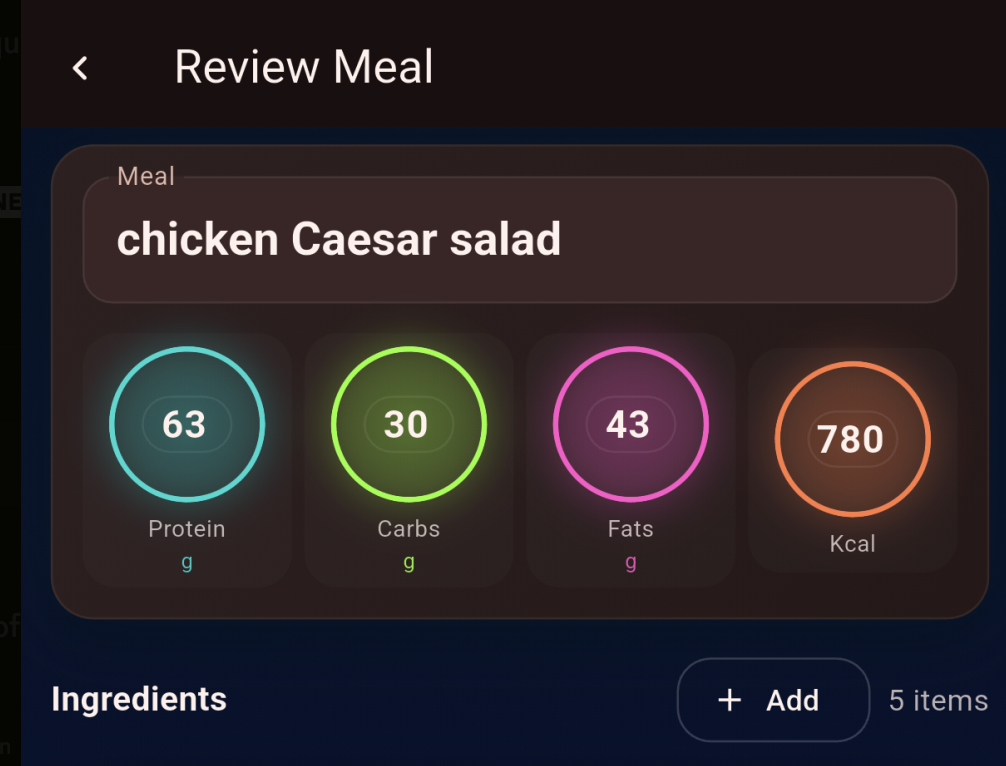
Task: Click the back chevron icon
Action: point(79,66)
